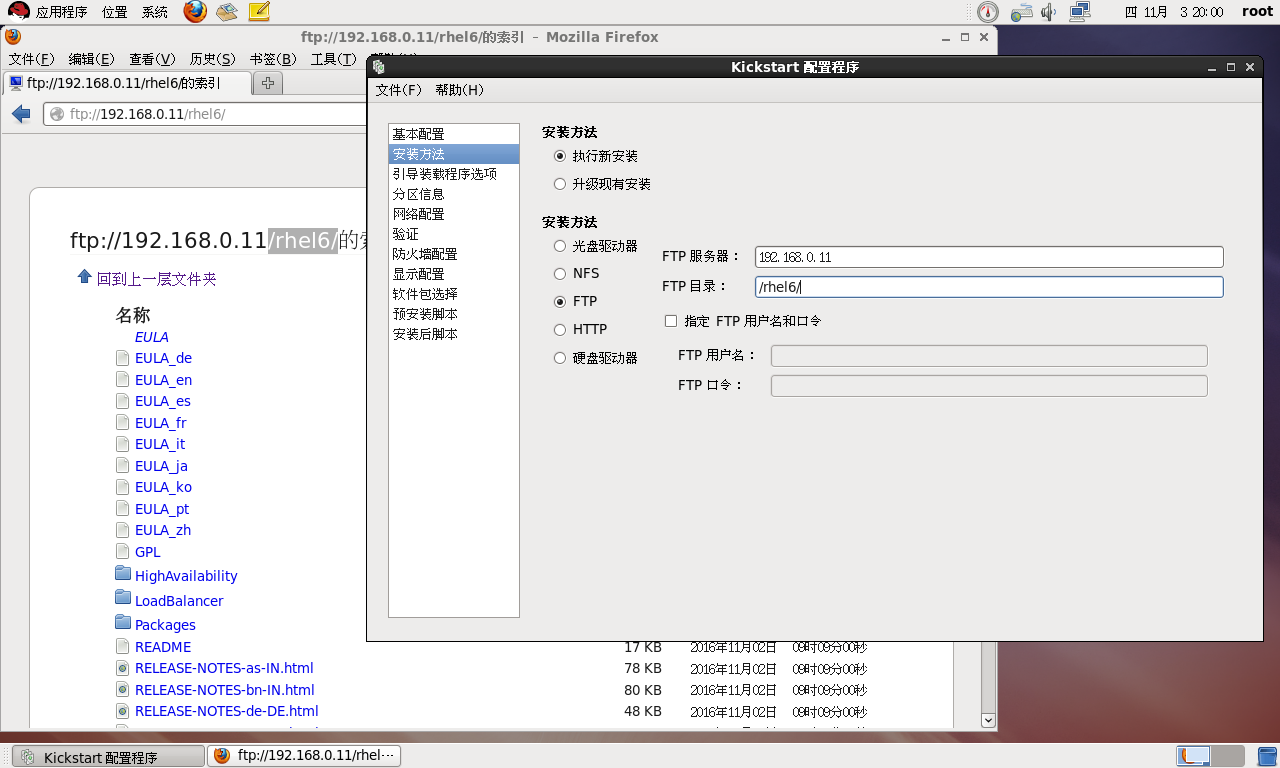Click the Firefox back arrow button
Image resolution: width=1280 pixels, height=768 pixels.
[21, 114]
